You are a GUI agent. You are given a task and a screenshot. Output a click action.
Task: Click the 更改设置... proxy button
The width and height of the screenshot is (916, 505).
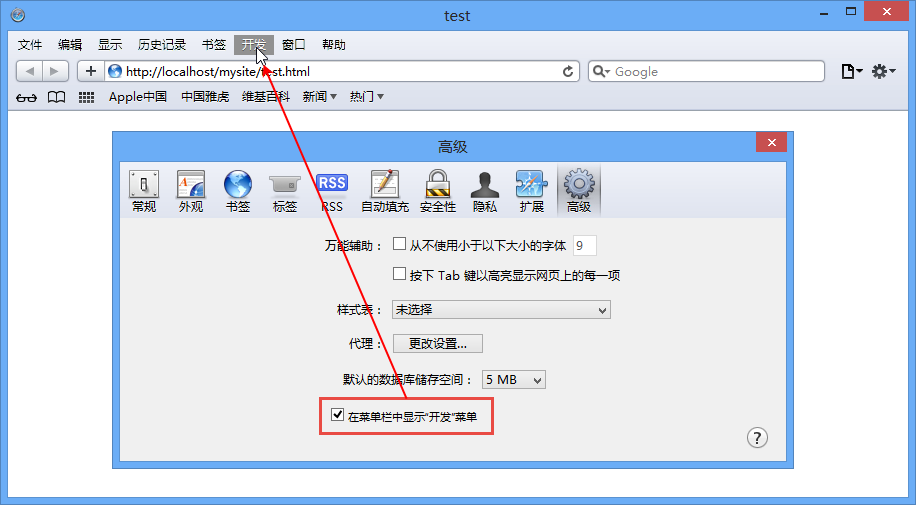point(438,344)
